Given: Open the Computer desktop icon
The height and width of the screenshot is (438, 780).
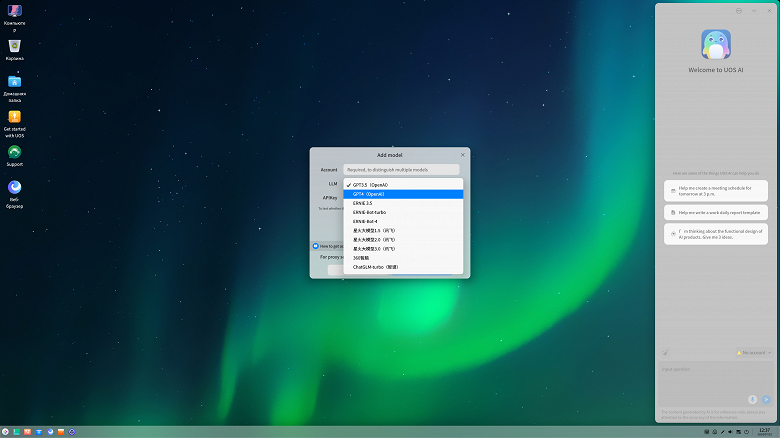Looking at the screenshot, I should pyautogui.click(x=14, y=11).
